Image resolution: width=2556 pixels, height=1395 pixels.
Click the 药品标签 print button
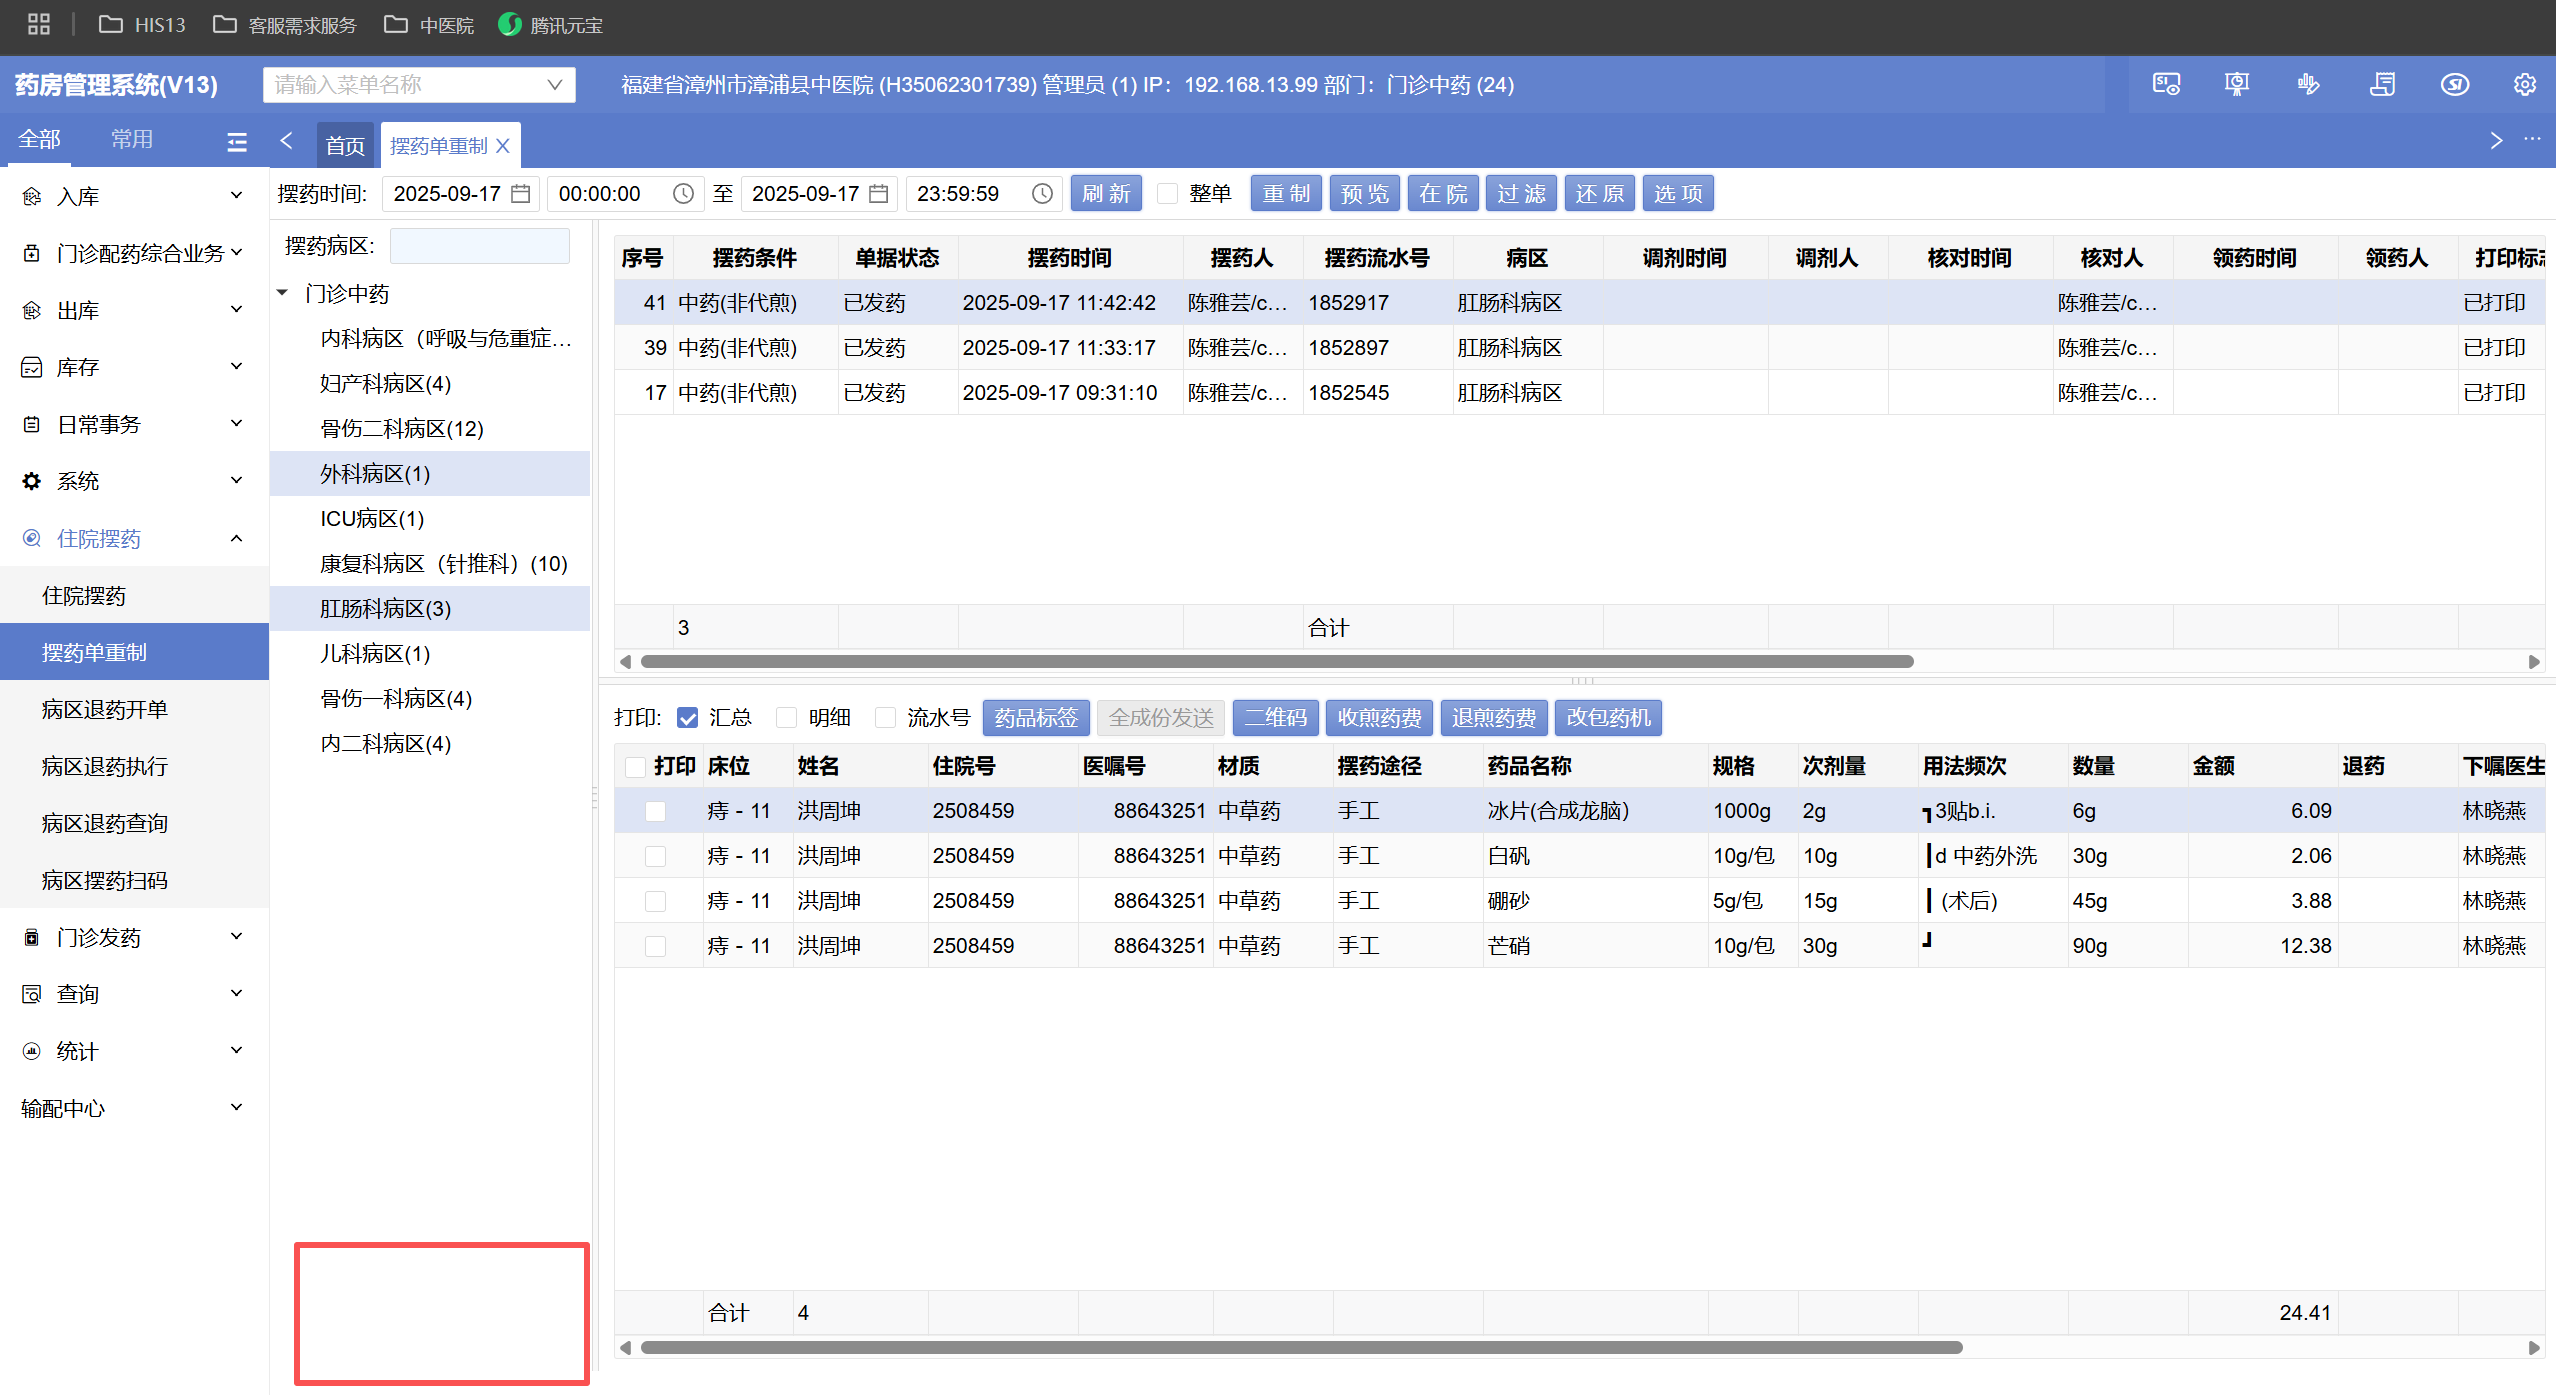pyautogui.click(x=1035, y=718)
